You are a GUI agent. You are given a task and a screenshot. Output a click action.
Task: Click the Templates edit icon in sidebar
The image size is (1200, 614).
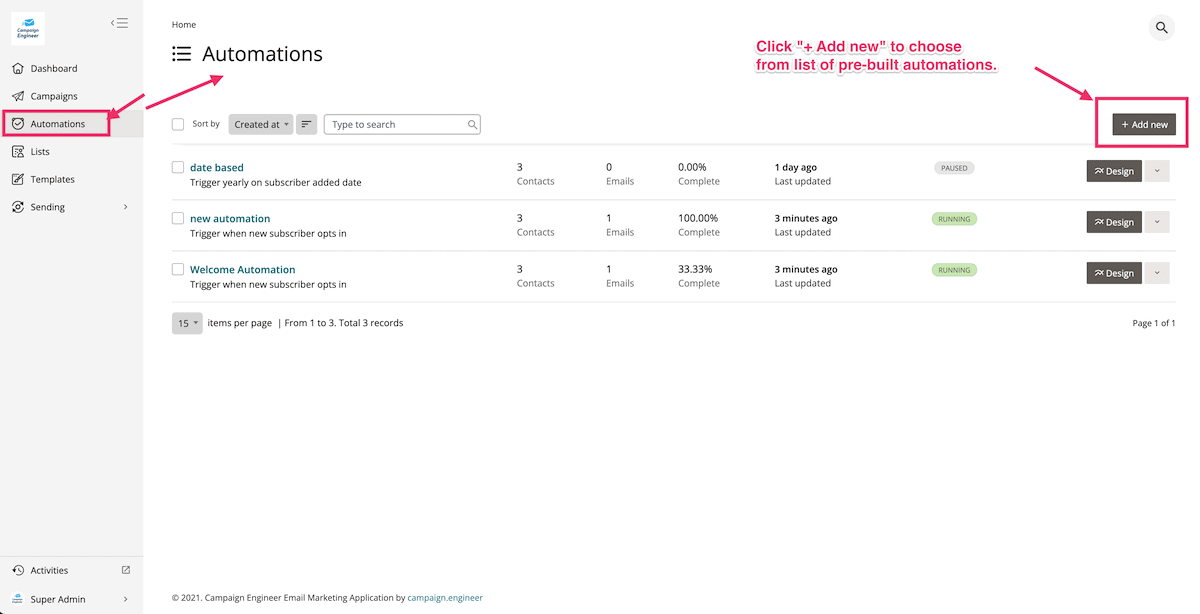[18, 180]
